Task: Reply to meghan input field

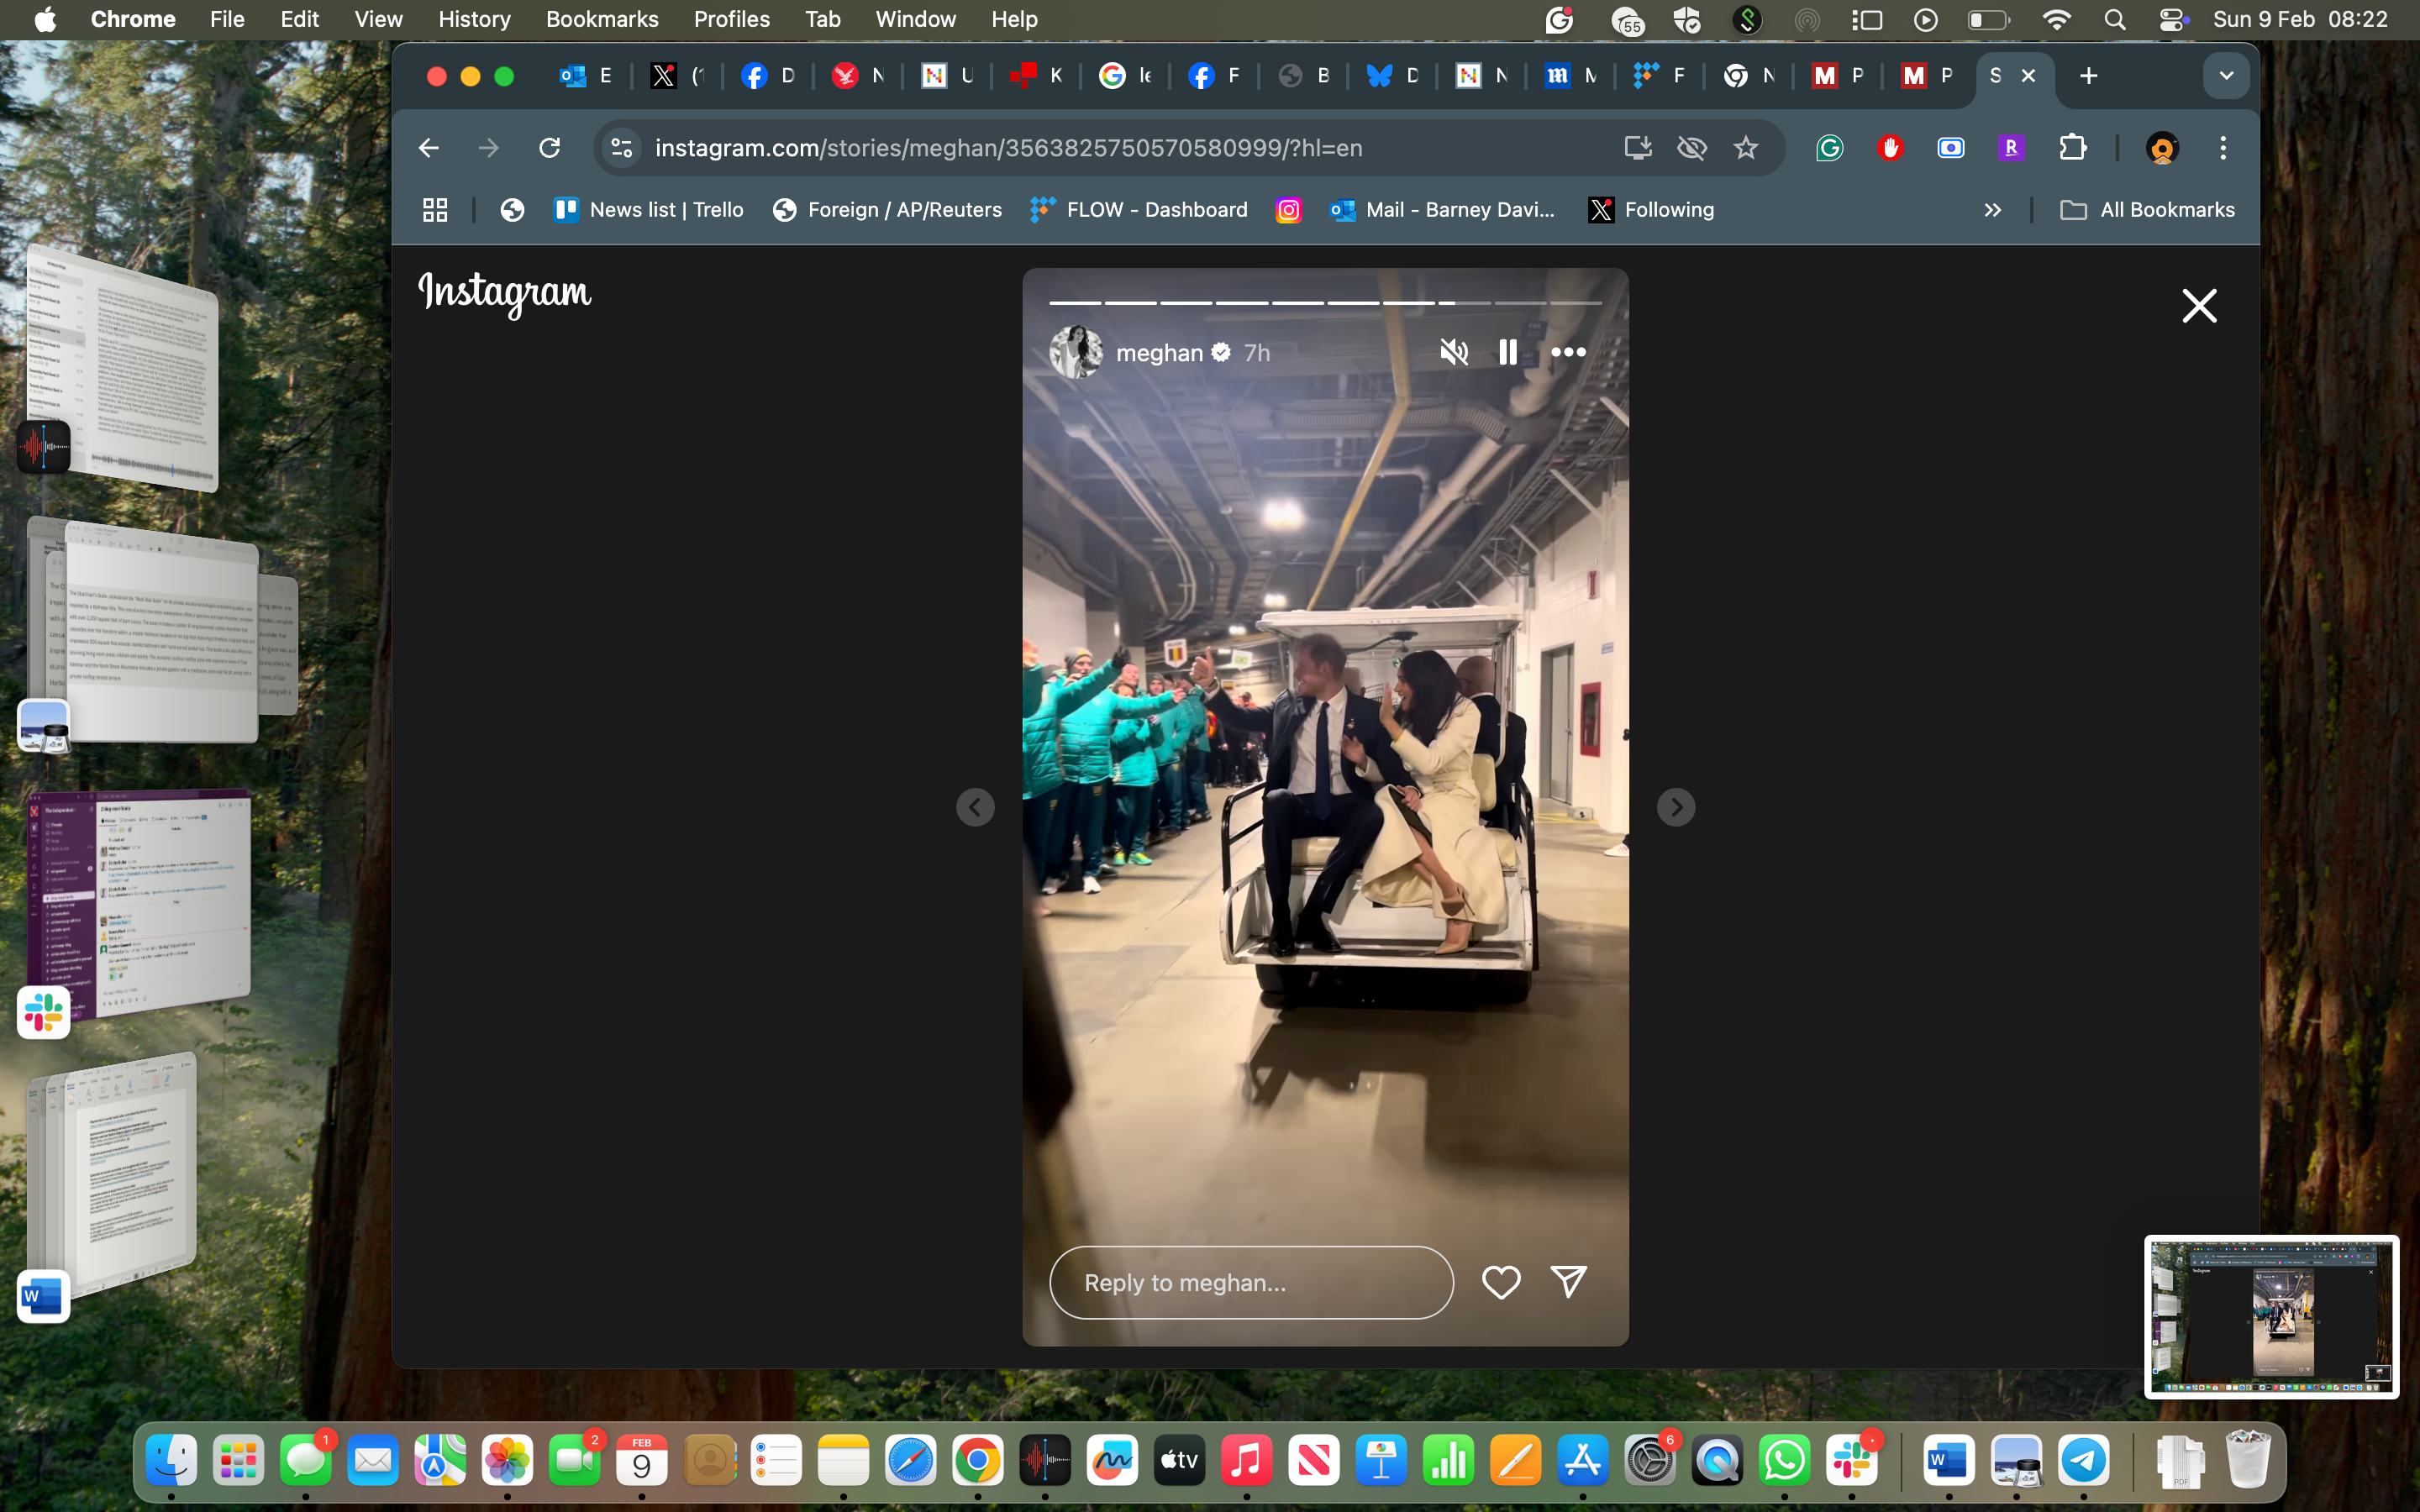Action: (x=1251, y=1280)
